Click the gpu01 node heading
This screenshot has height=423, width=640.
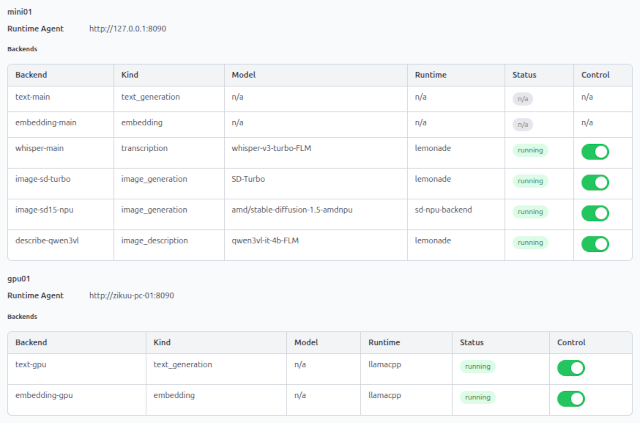pyautogui.click(x=19, y=279)
